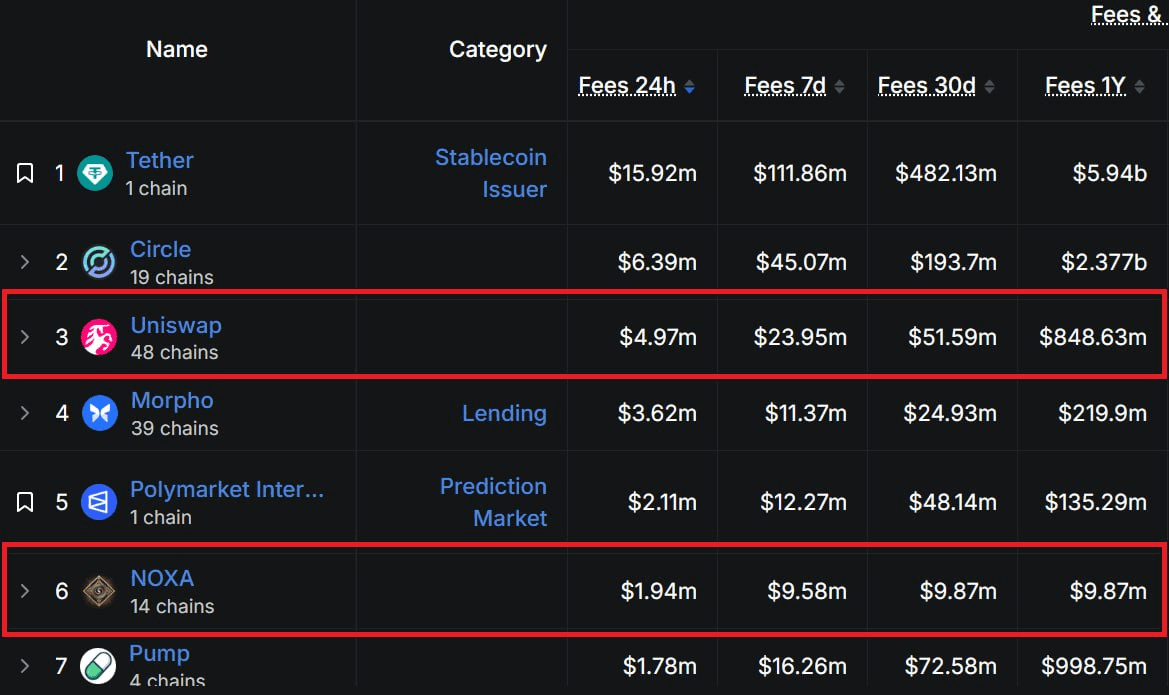This screenshot has height=695, width=1169.
Task: Click the Pump pill logo icon
Action: (x=98, y=665)
